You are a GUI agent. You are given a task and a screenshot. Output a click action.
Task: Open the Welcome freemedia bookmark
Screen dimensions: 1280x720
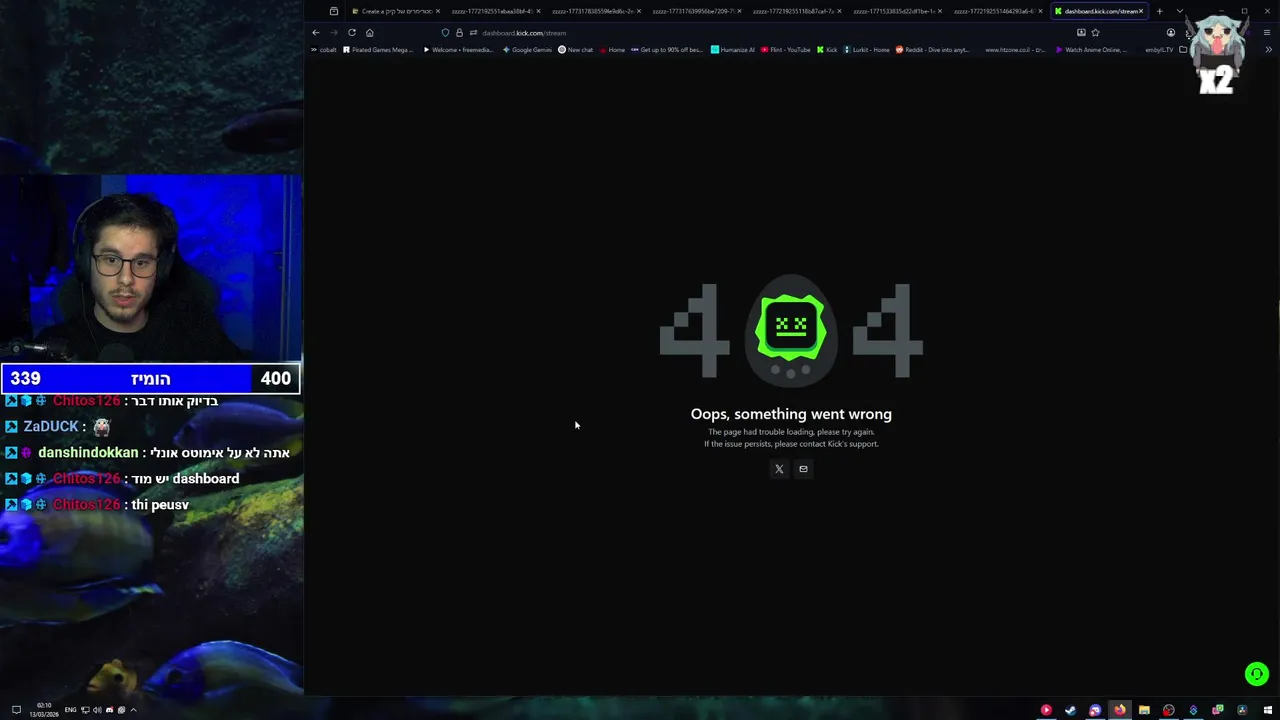(458, 49)
